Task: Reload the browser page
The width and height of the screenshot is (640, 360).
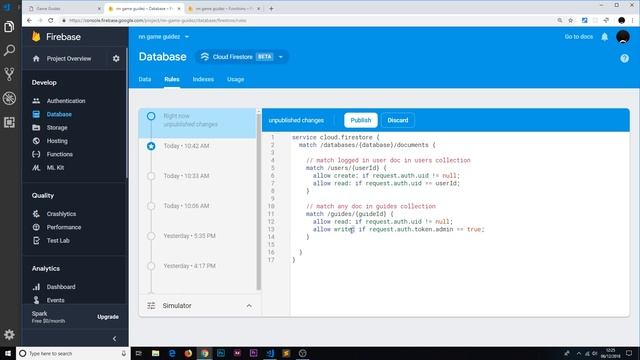Action: point(51,20)
